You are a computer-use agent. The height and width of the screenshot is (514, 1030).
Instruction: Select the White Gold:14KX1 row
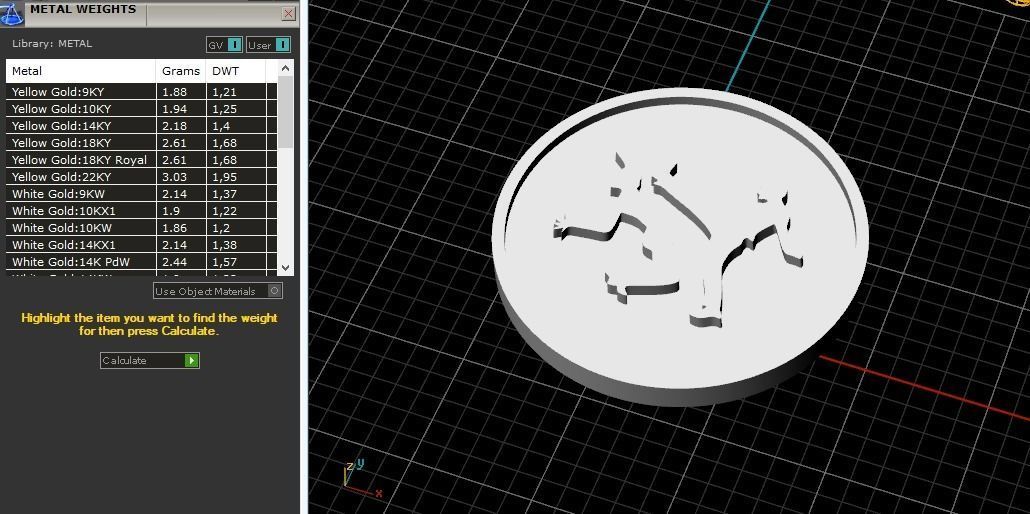pyautogui.click(x=141, y=245)
